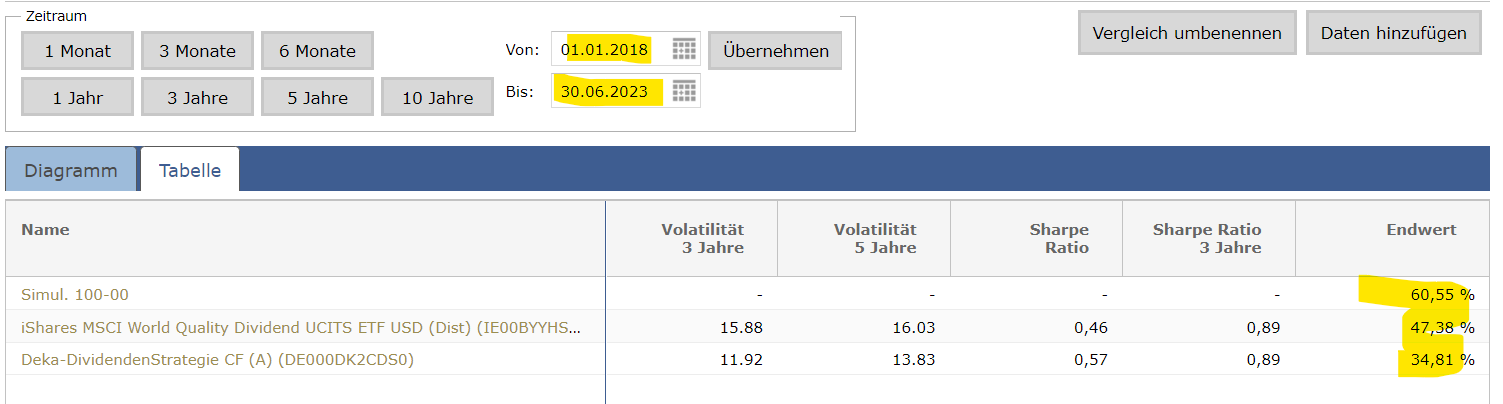The width and height of the screenshot is (1503, 404).
Task: Edit the Von date field
Action: (608, 49)
